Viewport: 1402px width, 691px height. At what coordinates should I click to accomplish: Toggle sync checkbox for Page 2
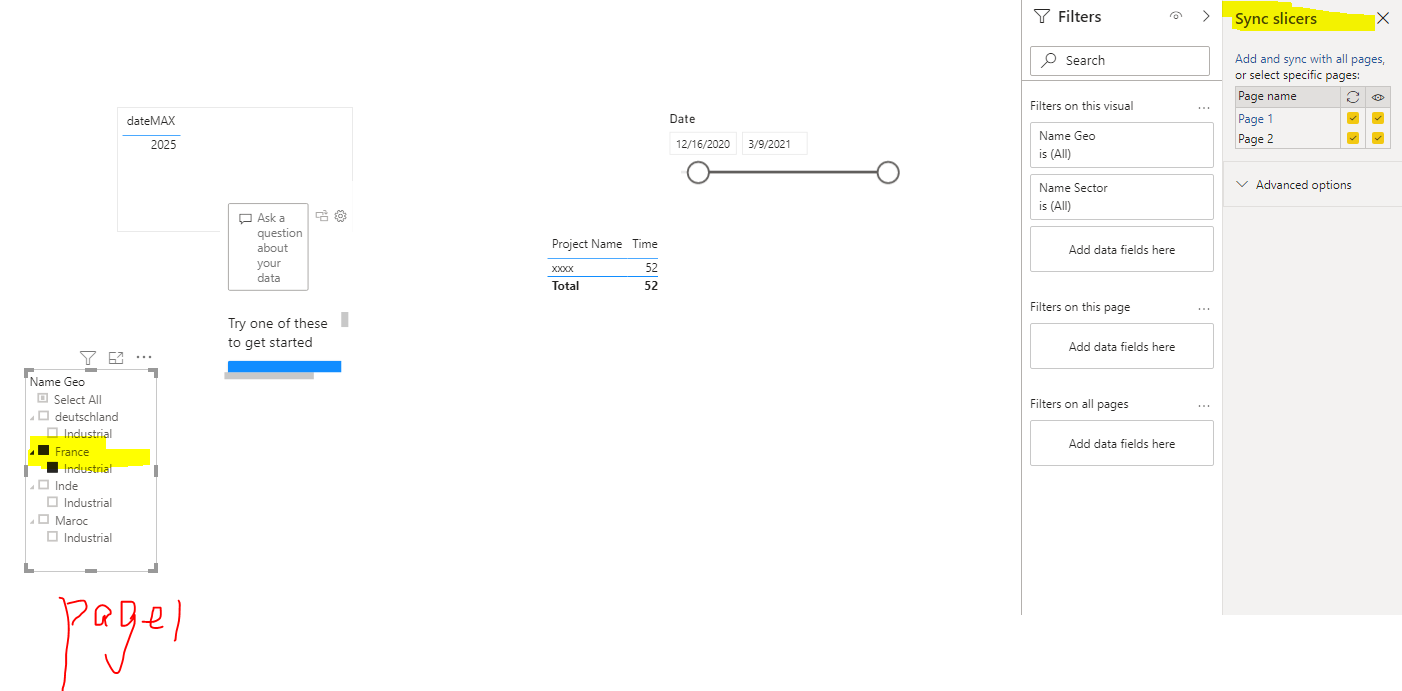tap(1353, 138)
